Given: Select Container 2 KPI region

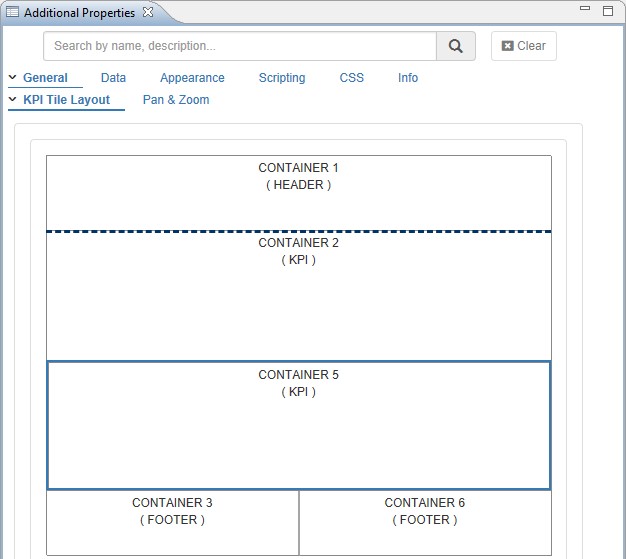Looking at the screenshot, I should (298, 296).
